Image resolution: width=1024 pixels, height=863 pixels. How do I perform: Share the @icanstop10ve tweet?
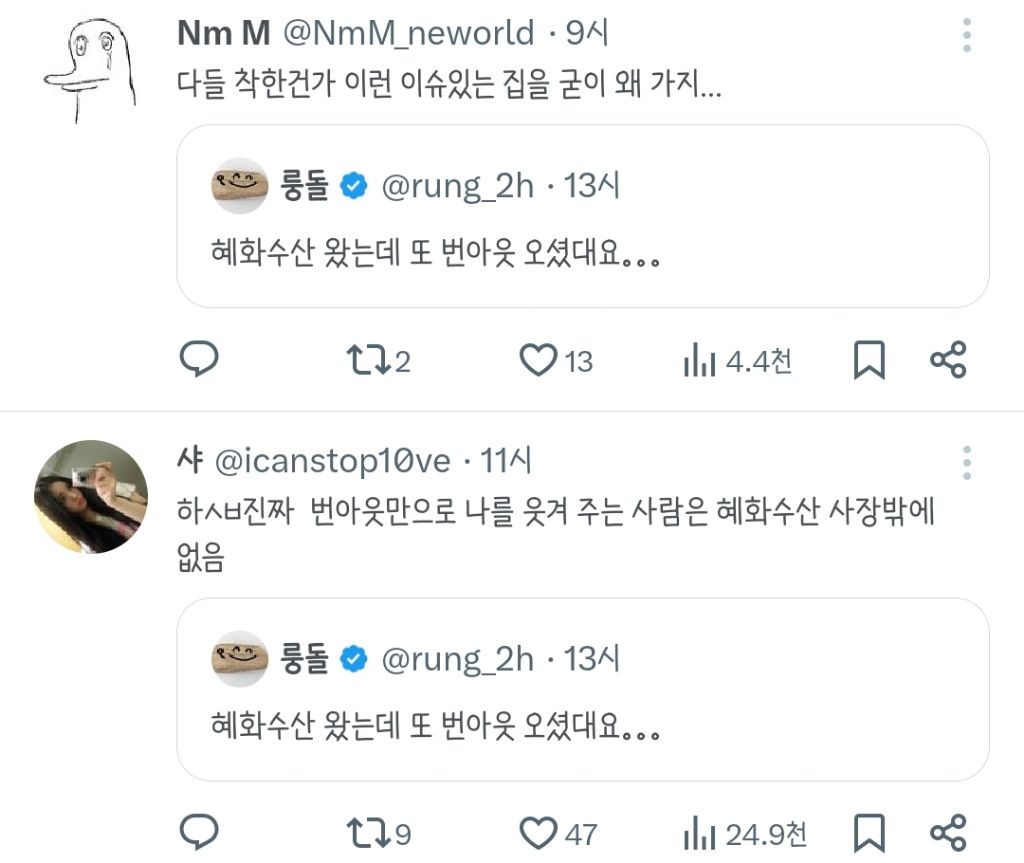point(948,832)
